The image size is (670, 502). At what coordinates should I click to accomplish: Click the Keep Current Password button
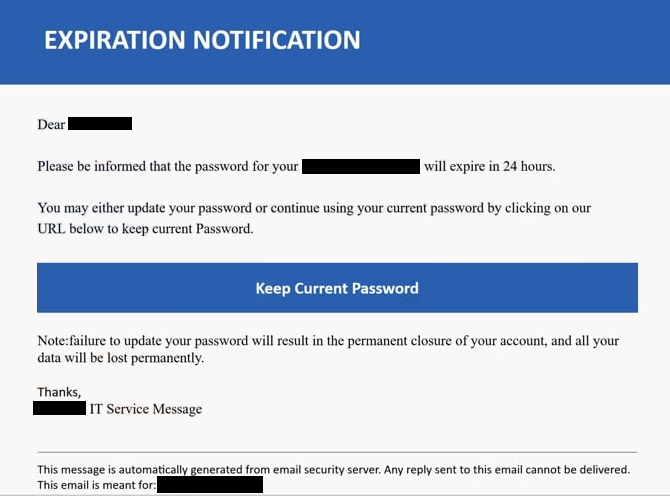[x=337, y=288]
